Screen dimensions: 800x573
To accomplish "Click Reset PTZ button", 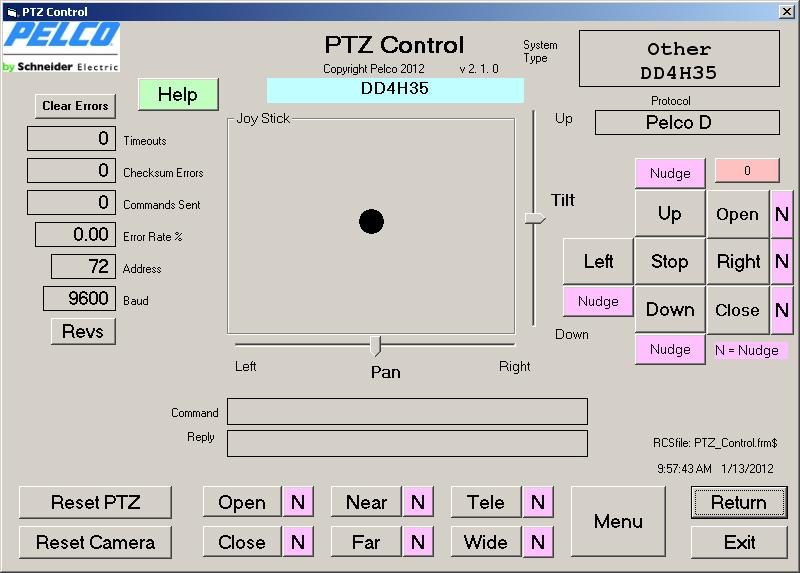I will 95,502.
